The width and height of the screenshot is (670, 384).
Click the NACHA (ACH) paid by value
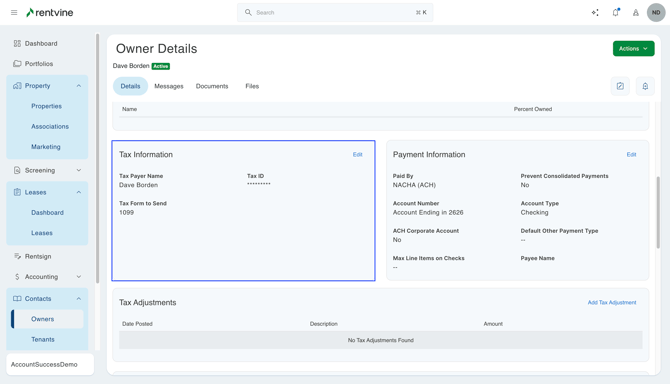pyautogui.click(x=414, y=185)
